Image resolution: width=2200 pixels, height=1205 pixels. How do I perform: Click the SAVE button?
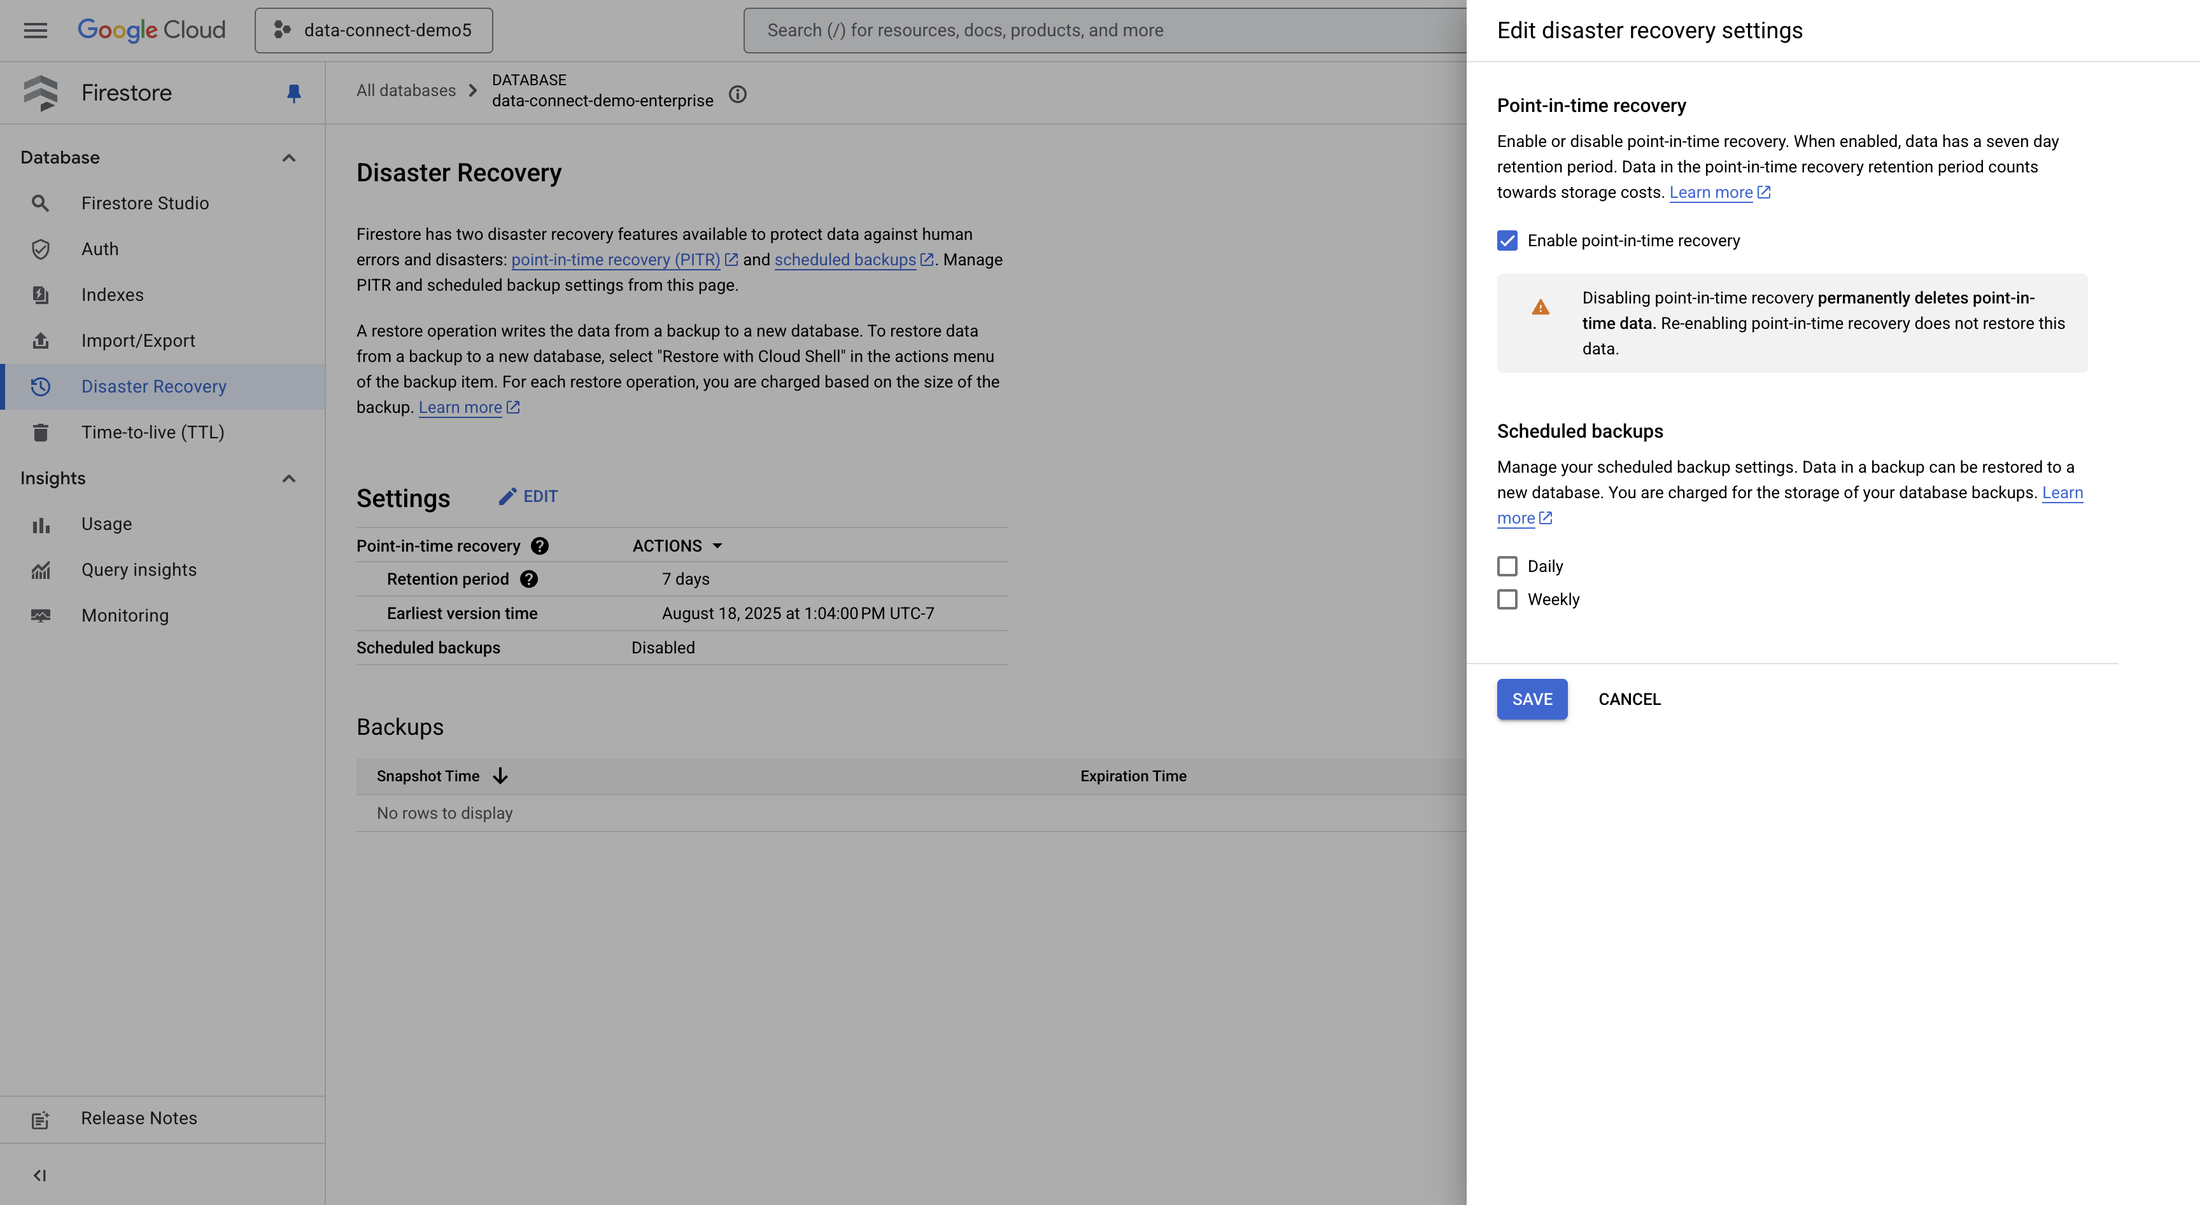(x=1532, y=699)
